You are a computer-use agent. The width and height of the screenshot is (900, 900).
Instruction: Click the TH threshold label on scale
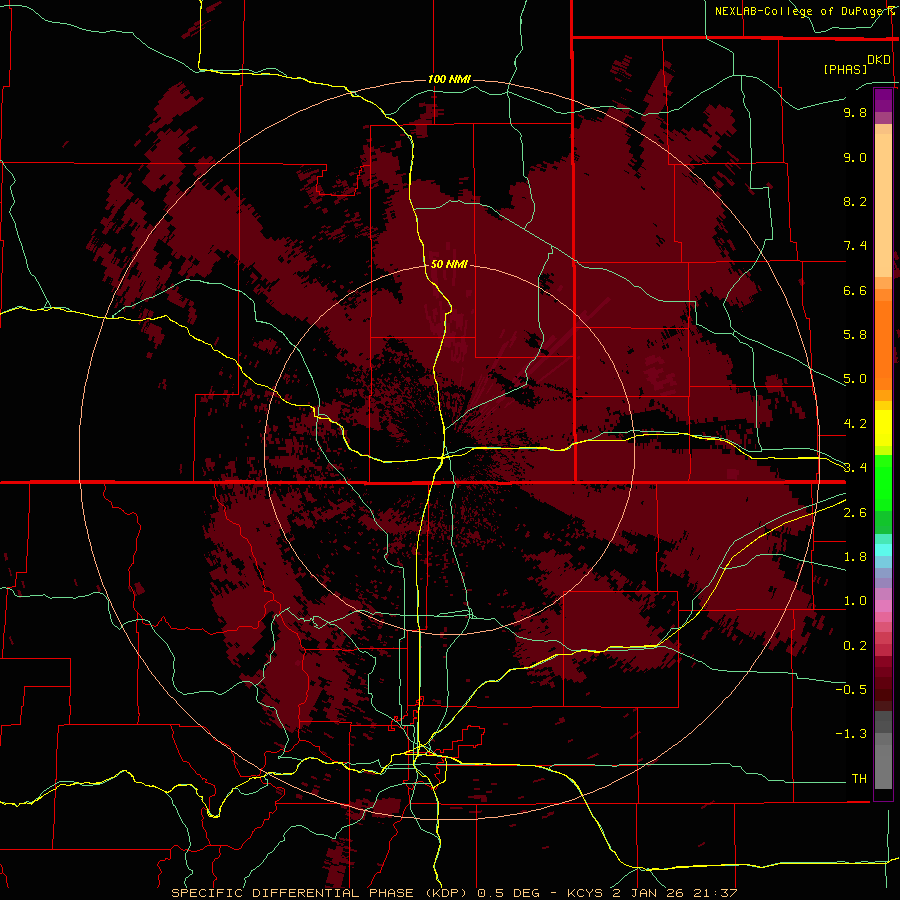[859, 778]
